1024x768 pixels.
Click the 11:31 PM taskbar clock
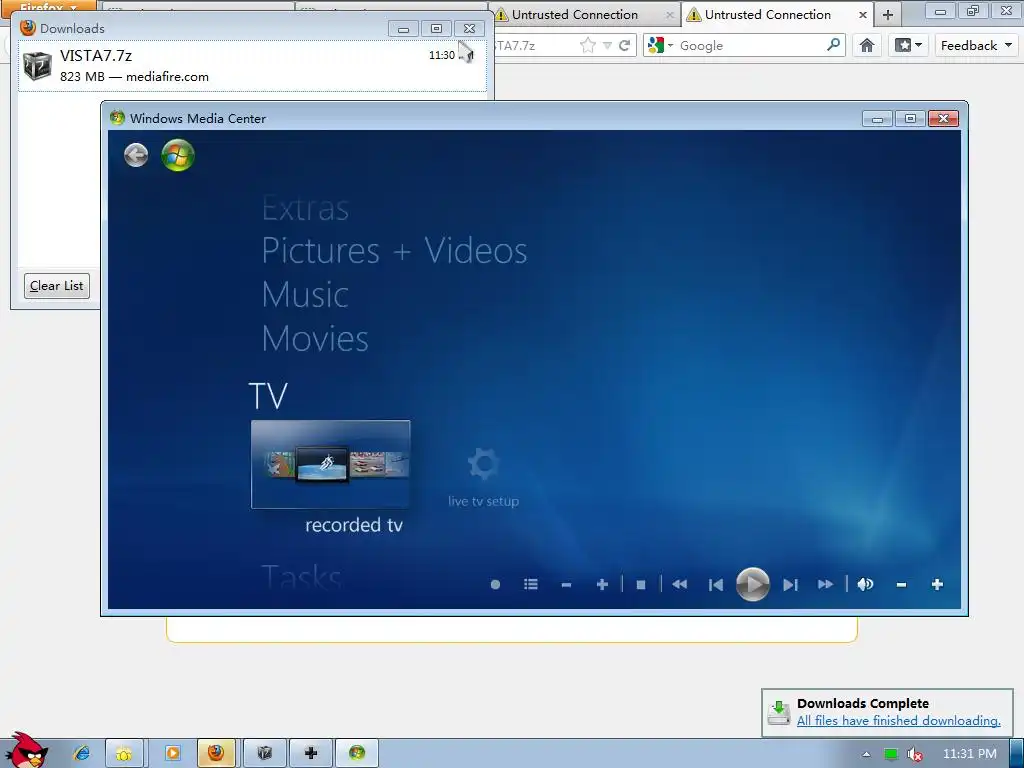[970, 754]
